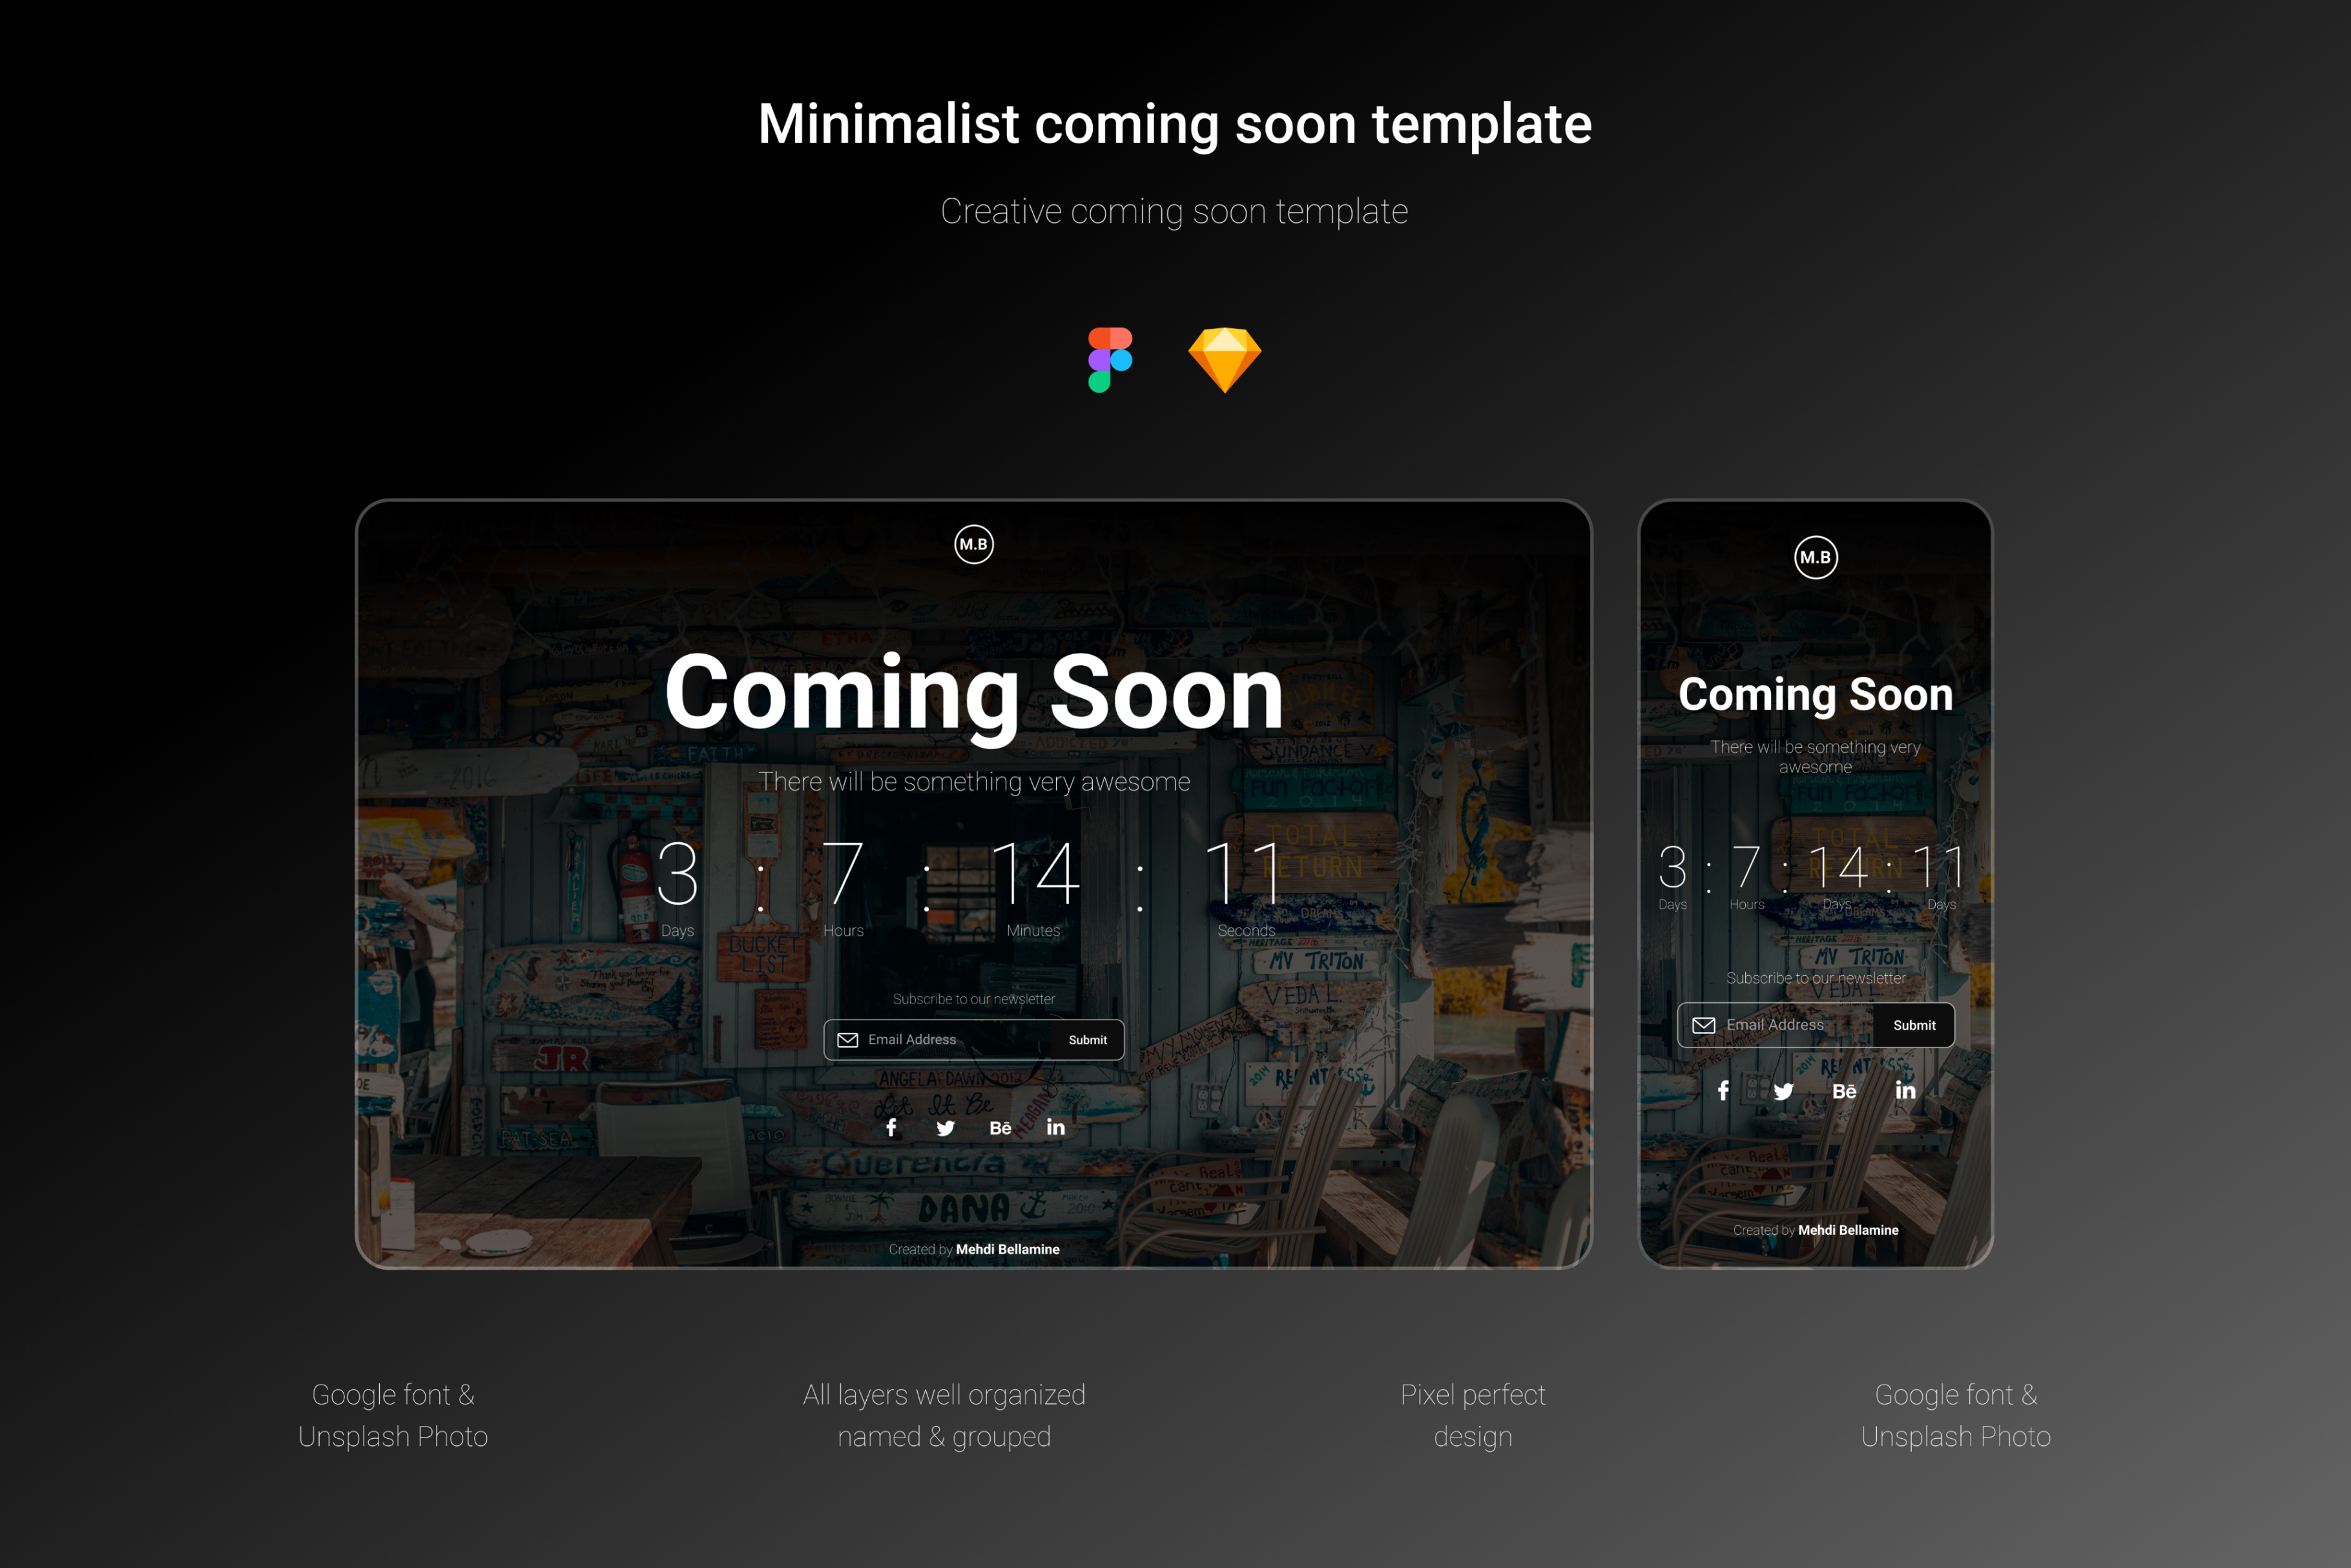
Task: Click the M.B logo on mobile preview
Action: [x=1815, y=557]
